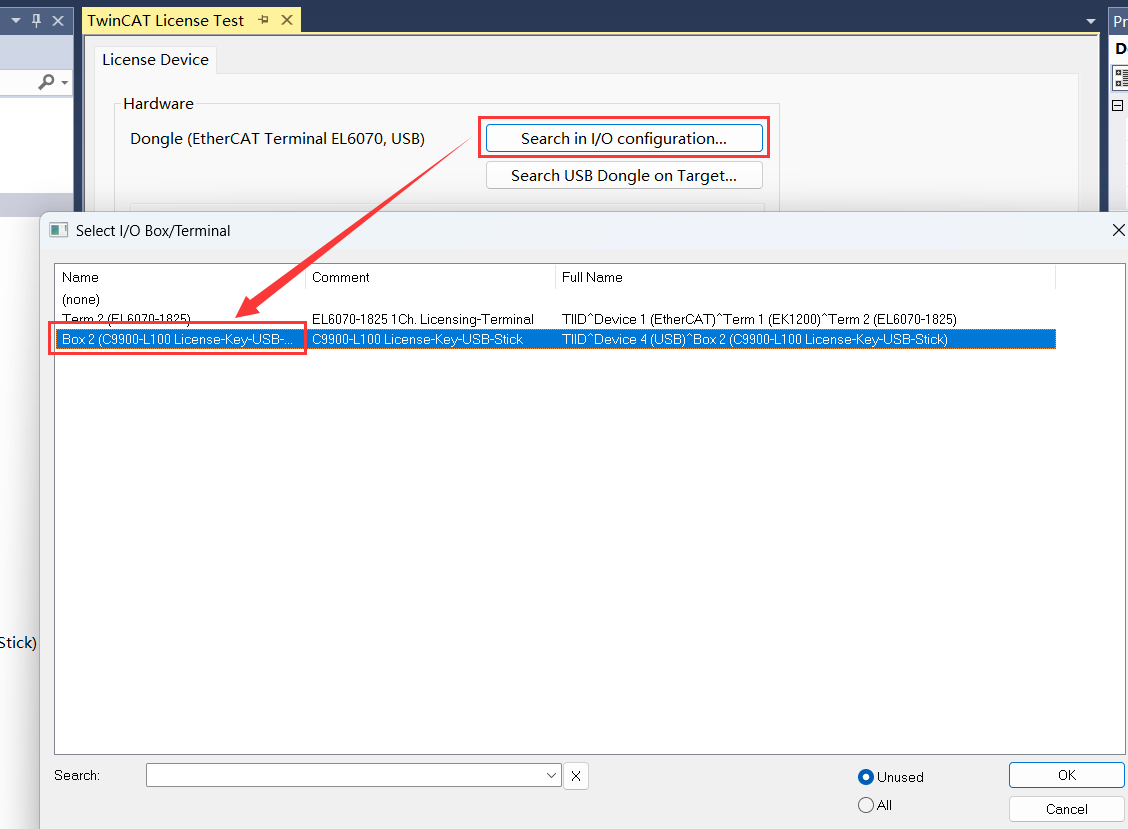Viewport: 1128px width, 829px height.
Task: Click the C9900-L100 License-Key-USB-Stick comment cell
Action: (417, 340)
